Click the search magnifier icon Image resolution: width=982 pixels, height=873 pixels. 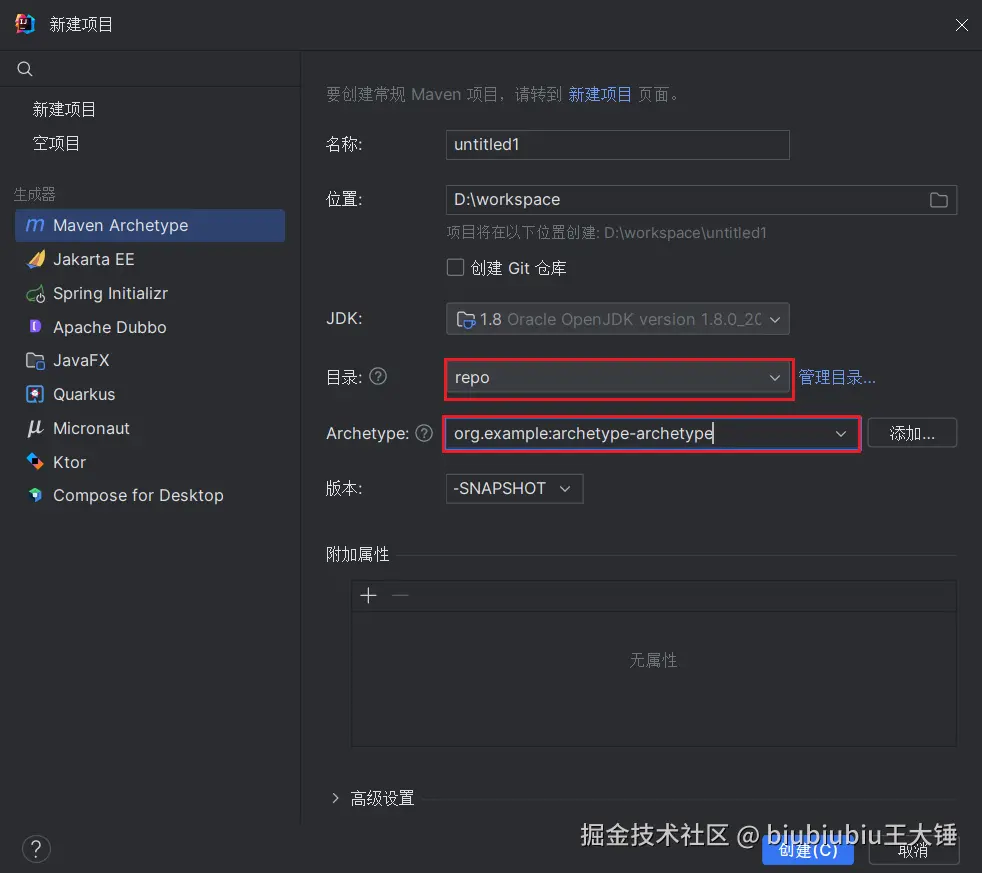24,69
